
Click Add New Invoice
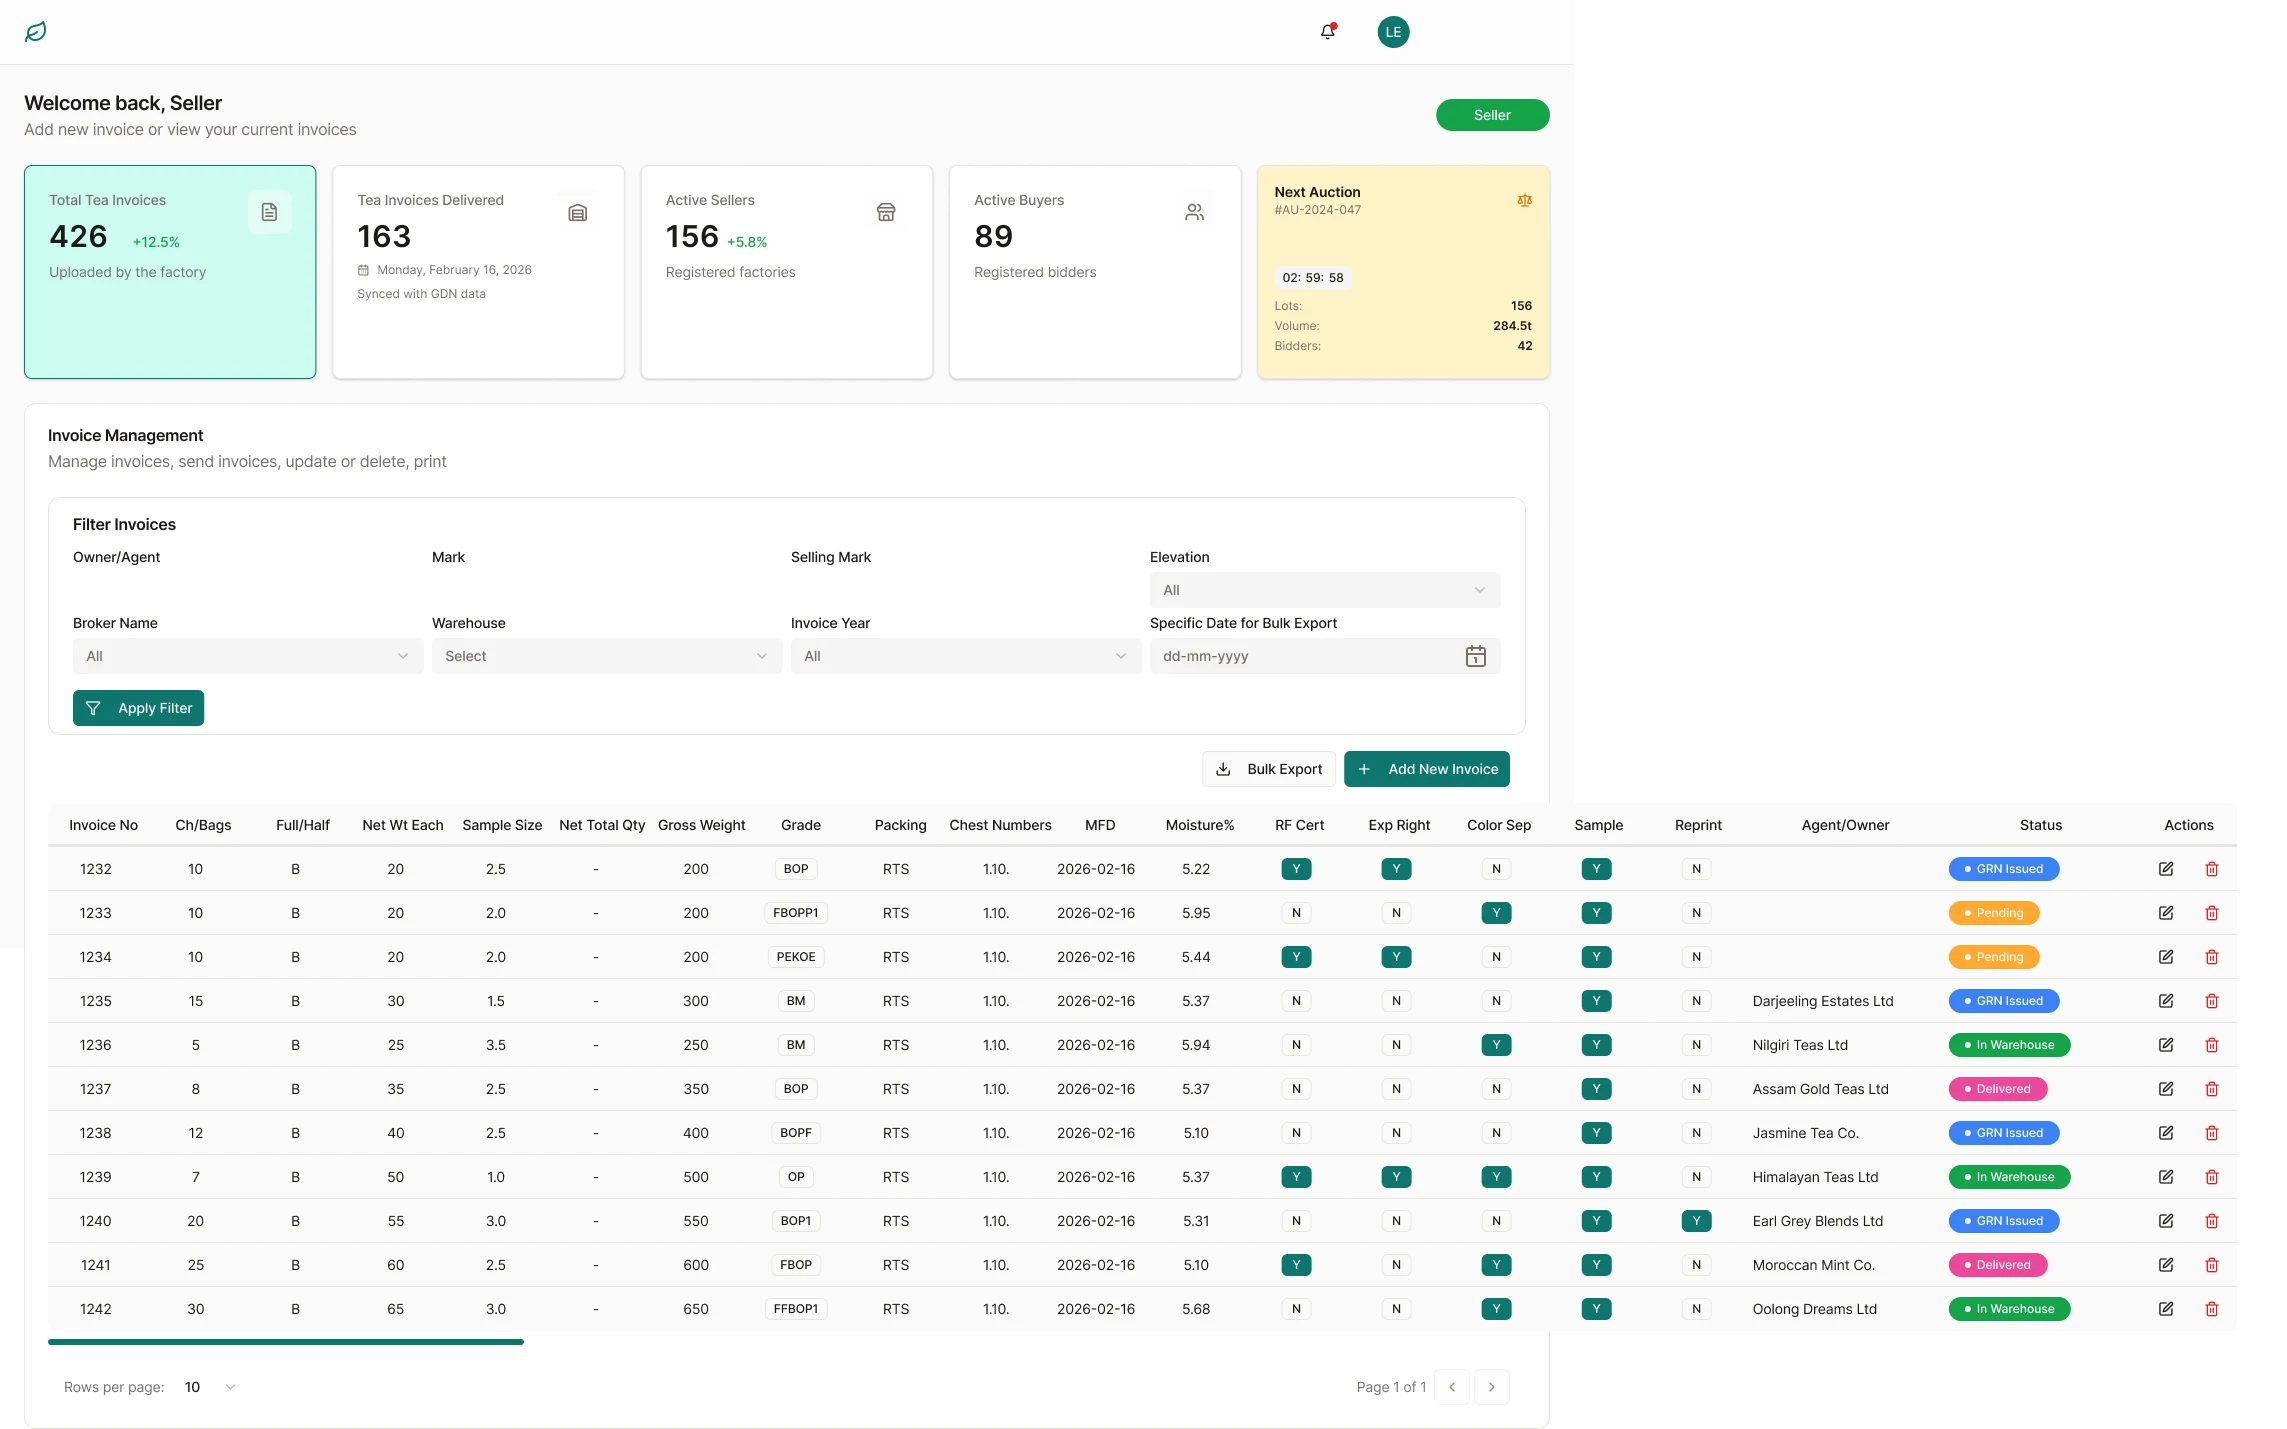pyautogui.click(x=1426, y=769)
